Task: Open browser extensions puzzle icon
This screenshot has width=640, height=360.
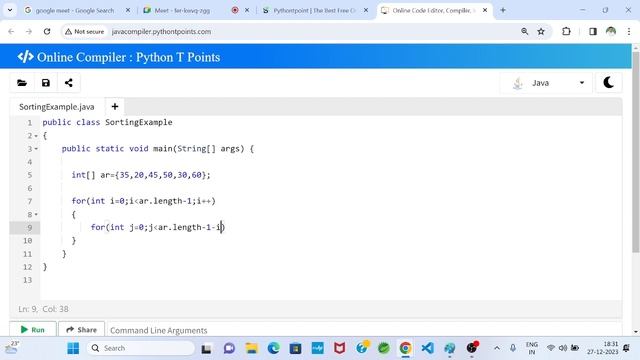Action: pos(566,31)
